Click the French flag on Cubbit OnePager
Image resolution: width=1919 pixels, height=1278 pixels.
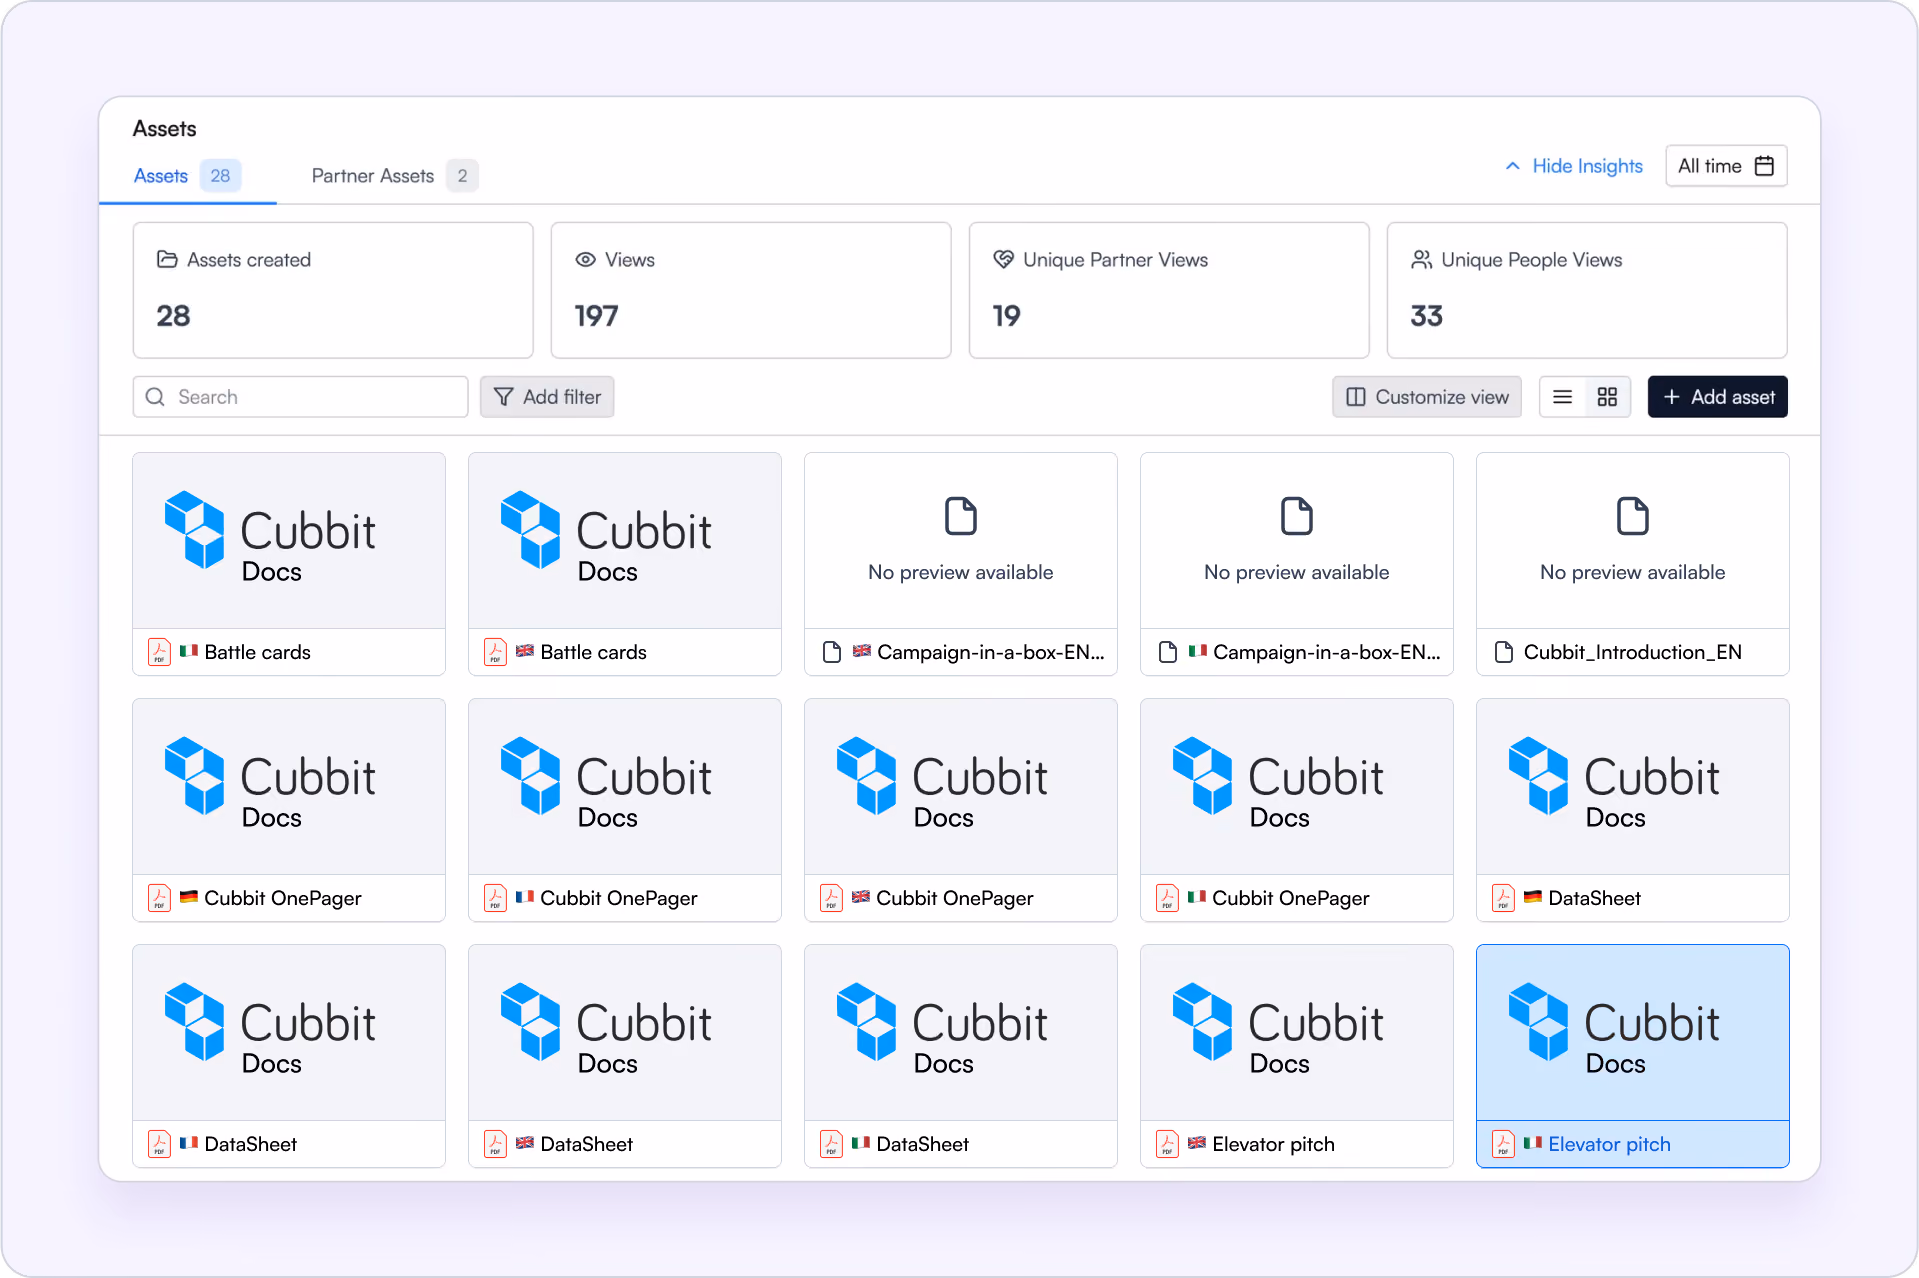pos(525,897)
